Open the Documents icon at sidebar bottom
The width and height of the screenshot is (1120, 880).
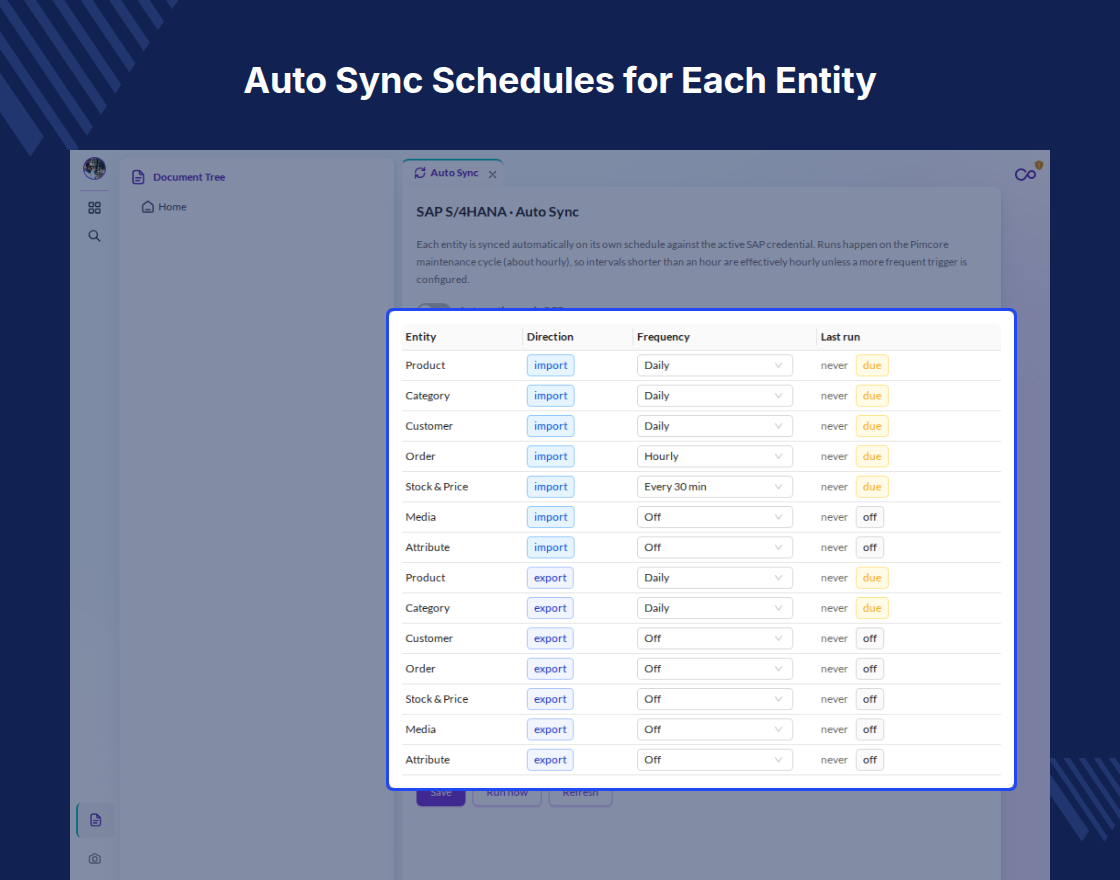95,820
